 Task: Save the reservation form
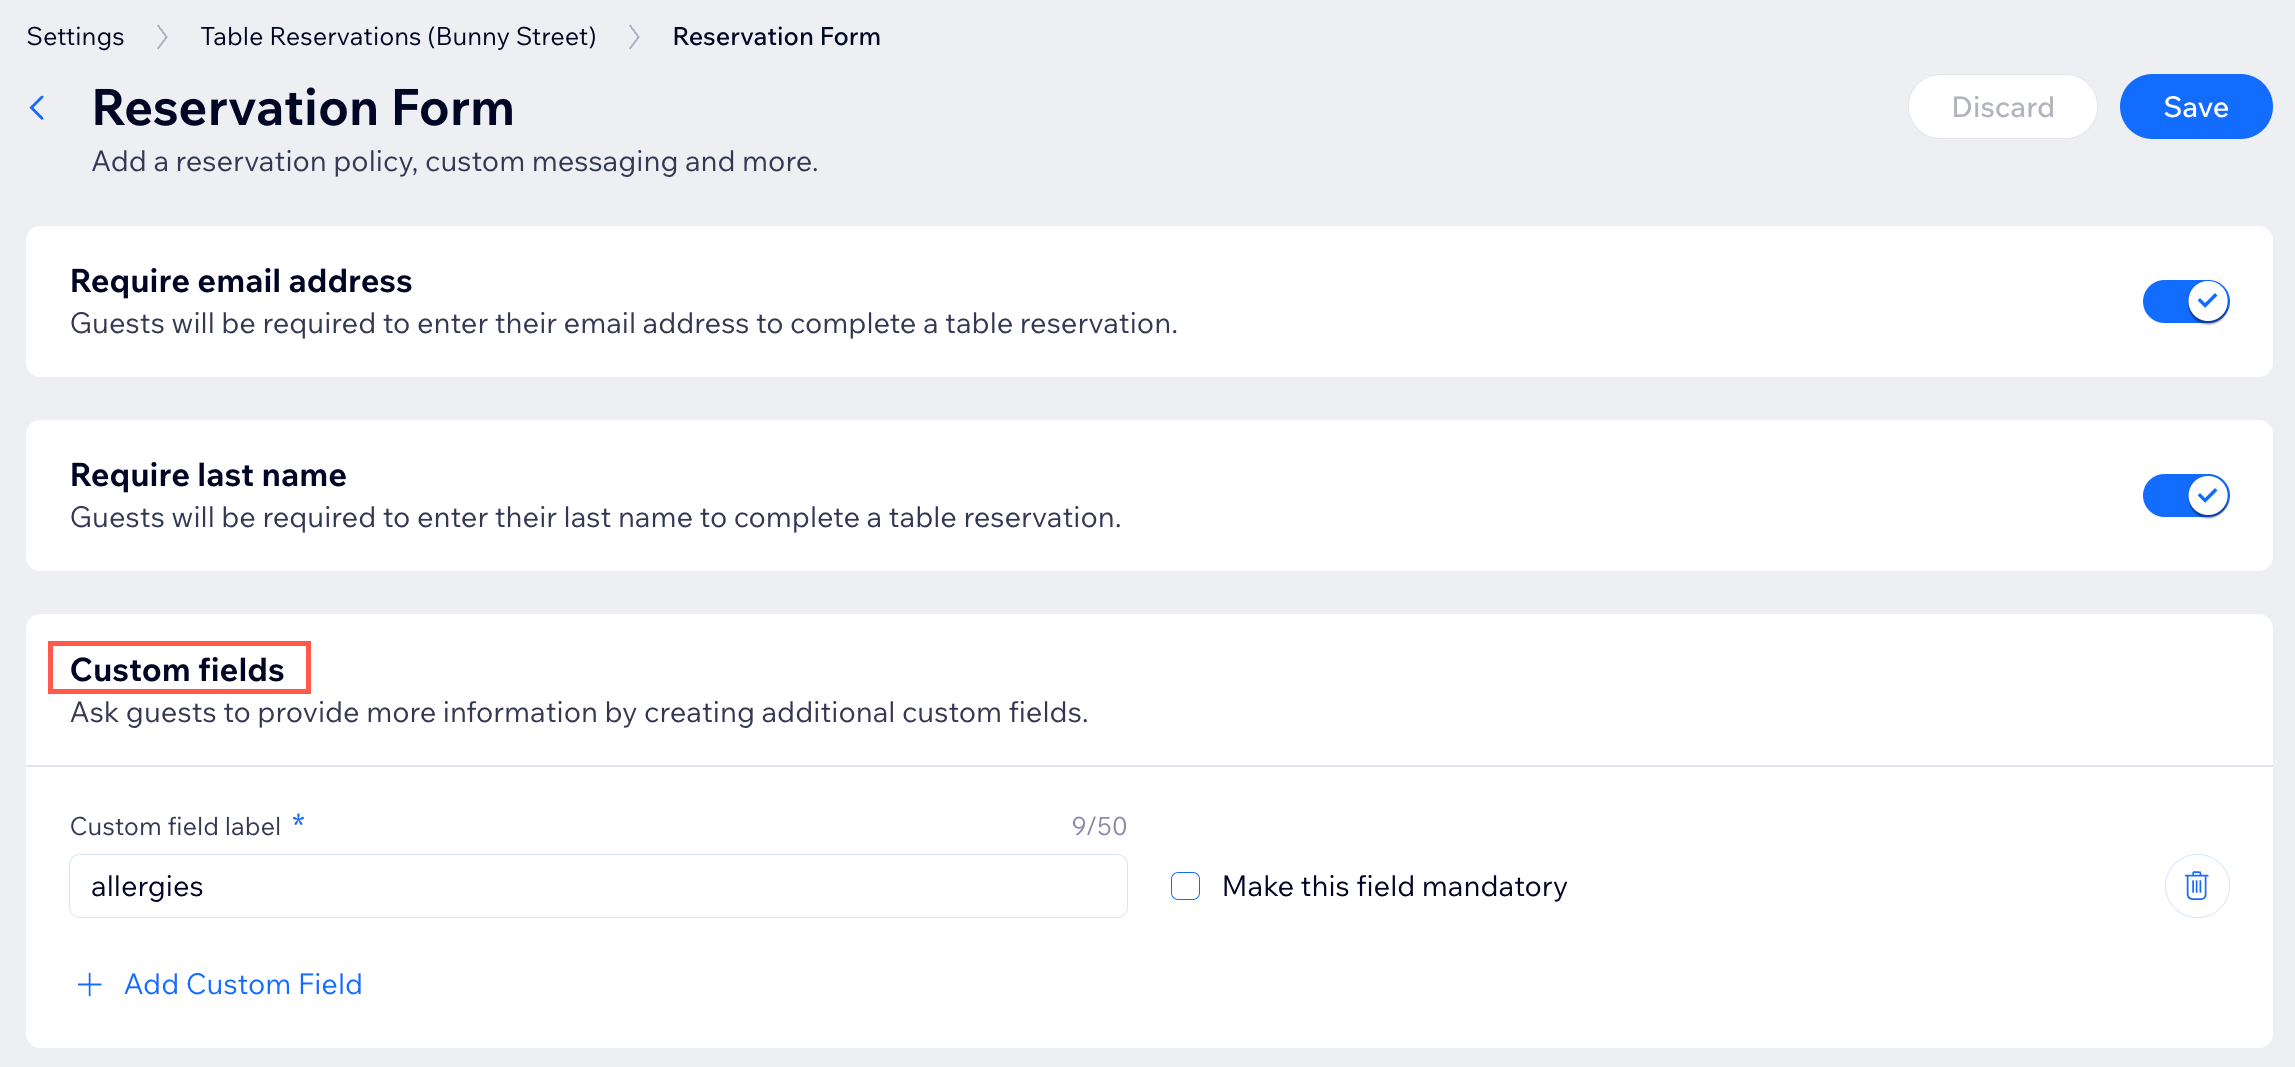pyautogui.click(x=2195, y=107)
